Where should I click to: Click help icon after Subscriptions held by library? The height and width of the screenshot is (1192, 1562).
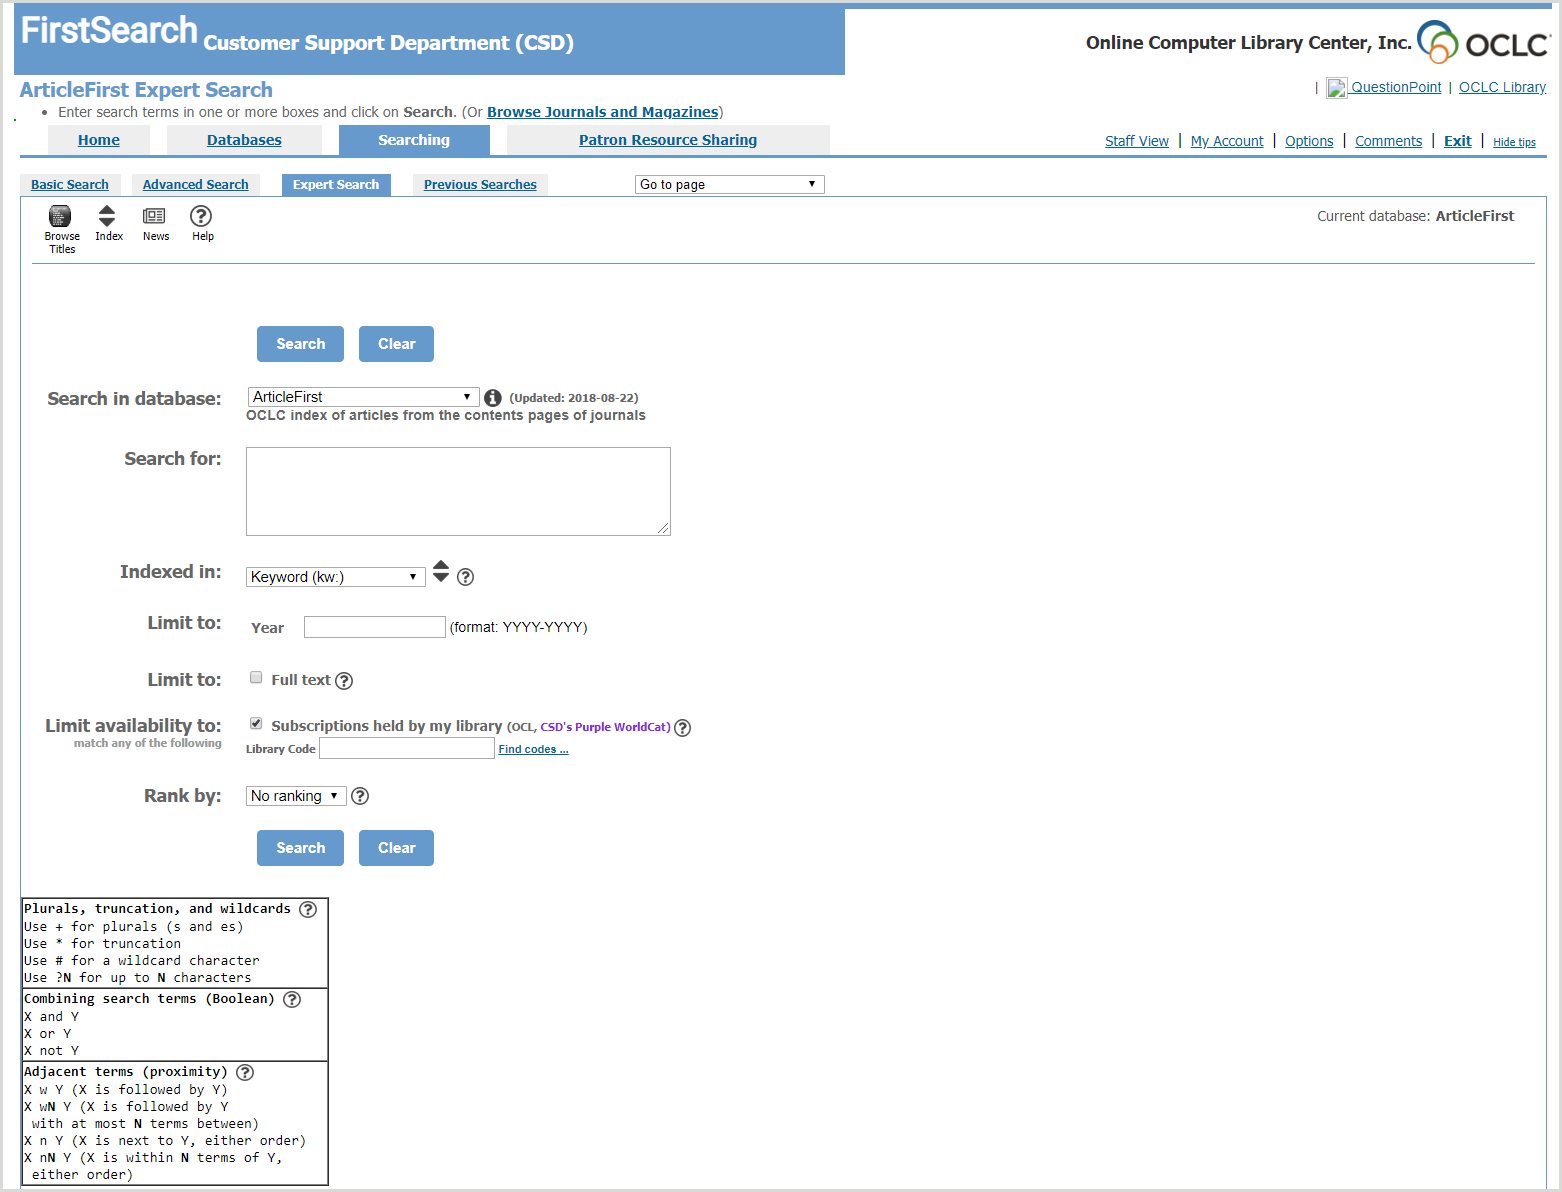pyautogui.click(x=682, y=728)
